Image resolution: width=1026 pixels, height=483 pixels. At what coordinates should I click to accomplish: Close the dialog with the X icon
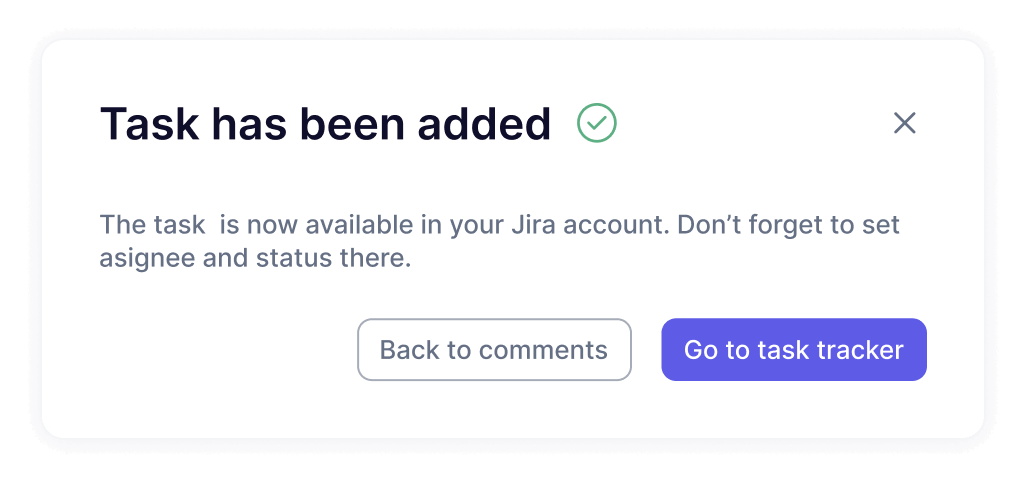(x=904, y=123)
